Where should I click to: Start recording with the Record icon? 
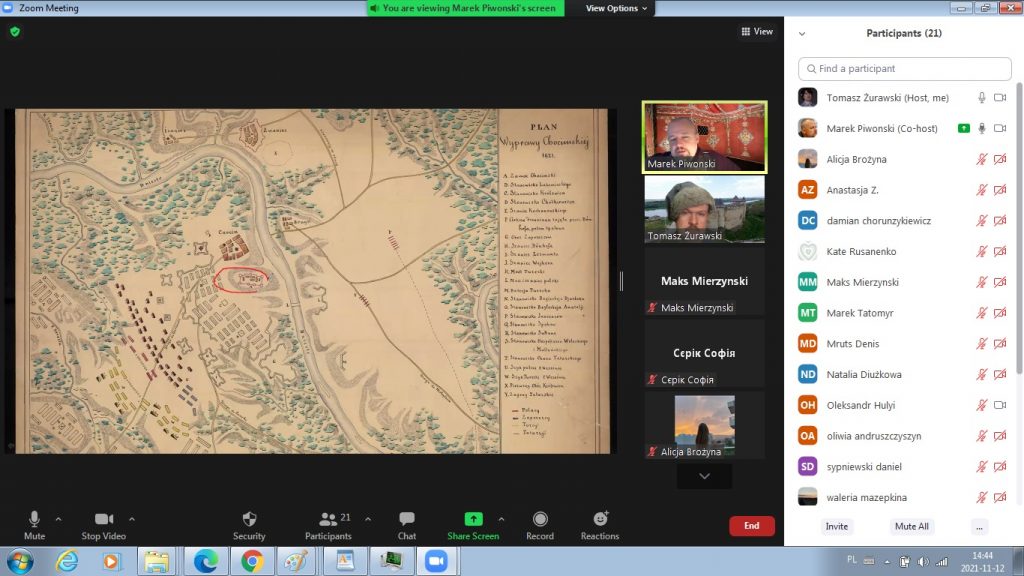pyautogui.click(x=540, y=519)
